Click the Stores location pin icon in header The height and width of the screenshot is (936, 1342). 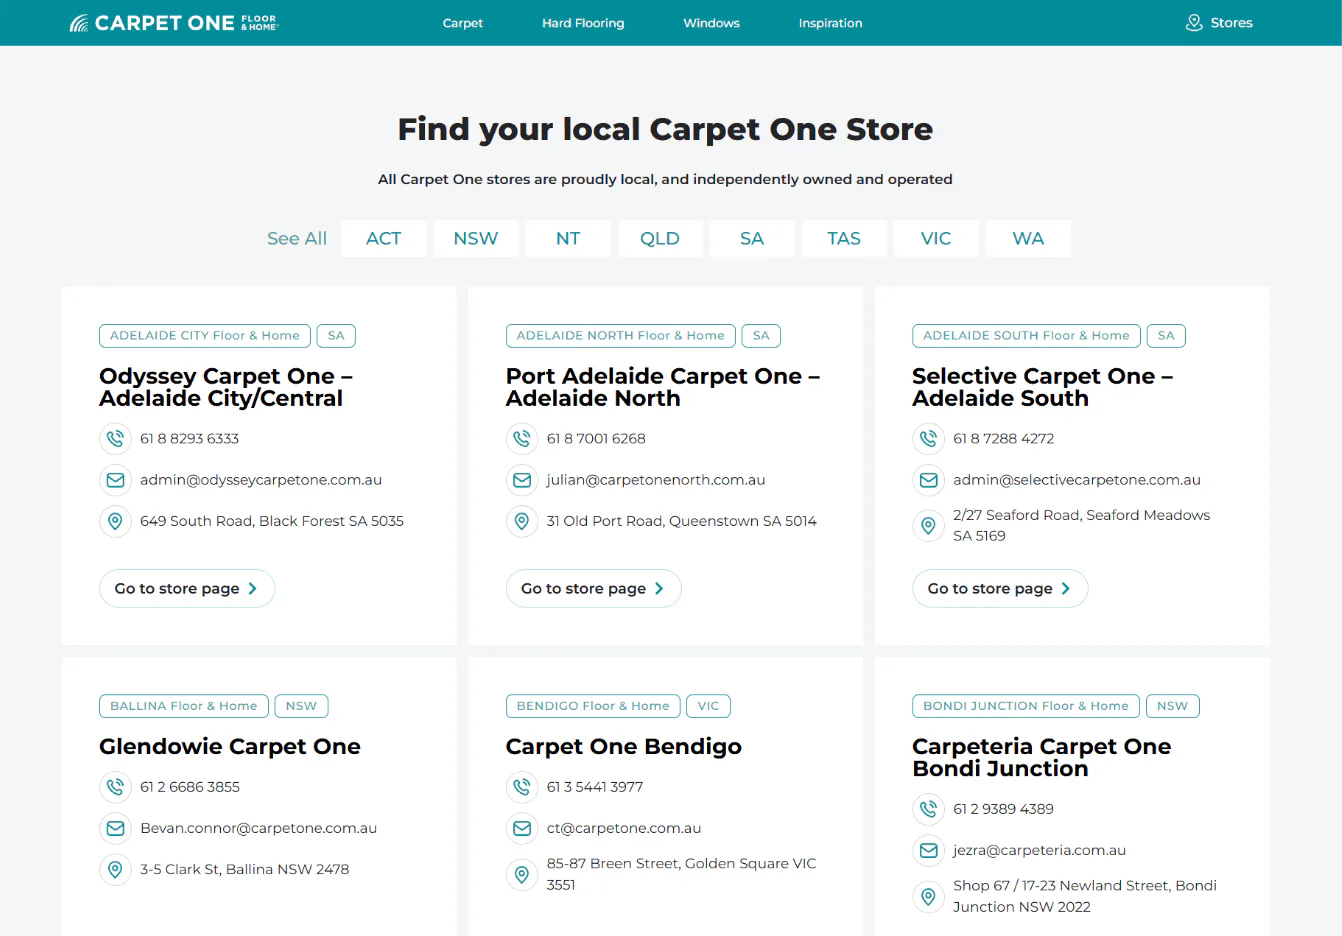[x=1194, y=22]
